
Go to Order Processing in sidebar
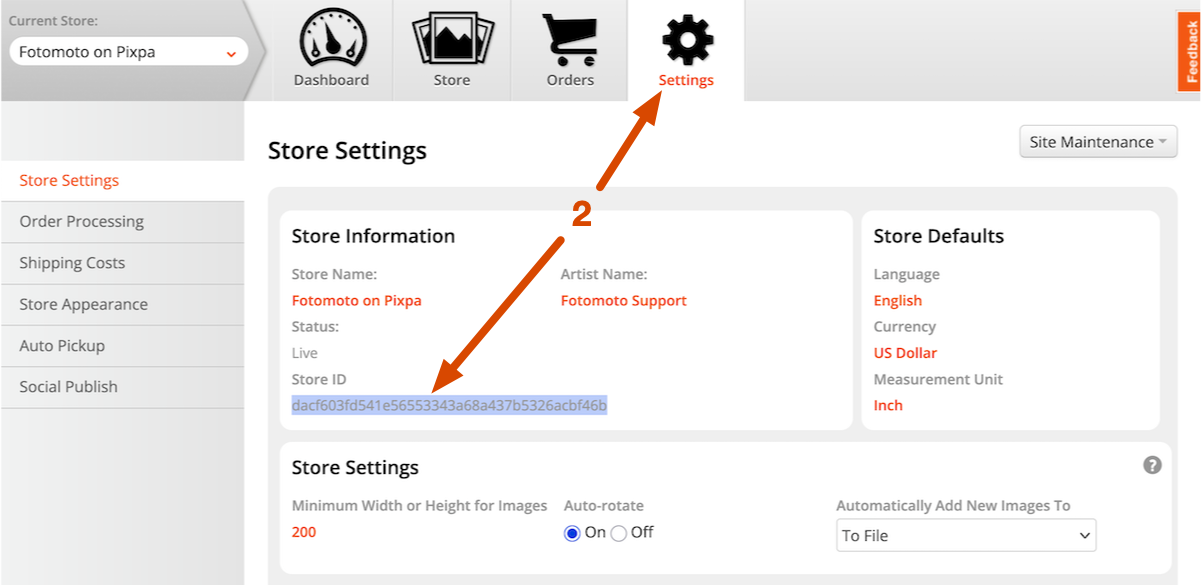[x=82, y=221]
